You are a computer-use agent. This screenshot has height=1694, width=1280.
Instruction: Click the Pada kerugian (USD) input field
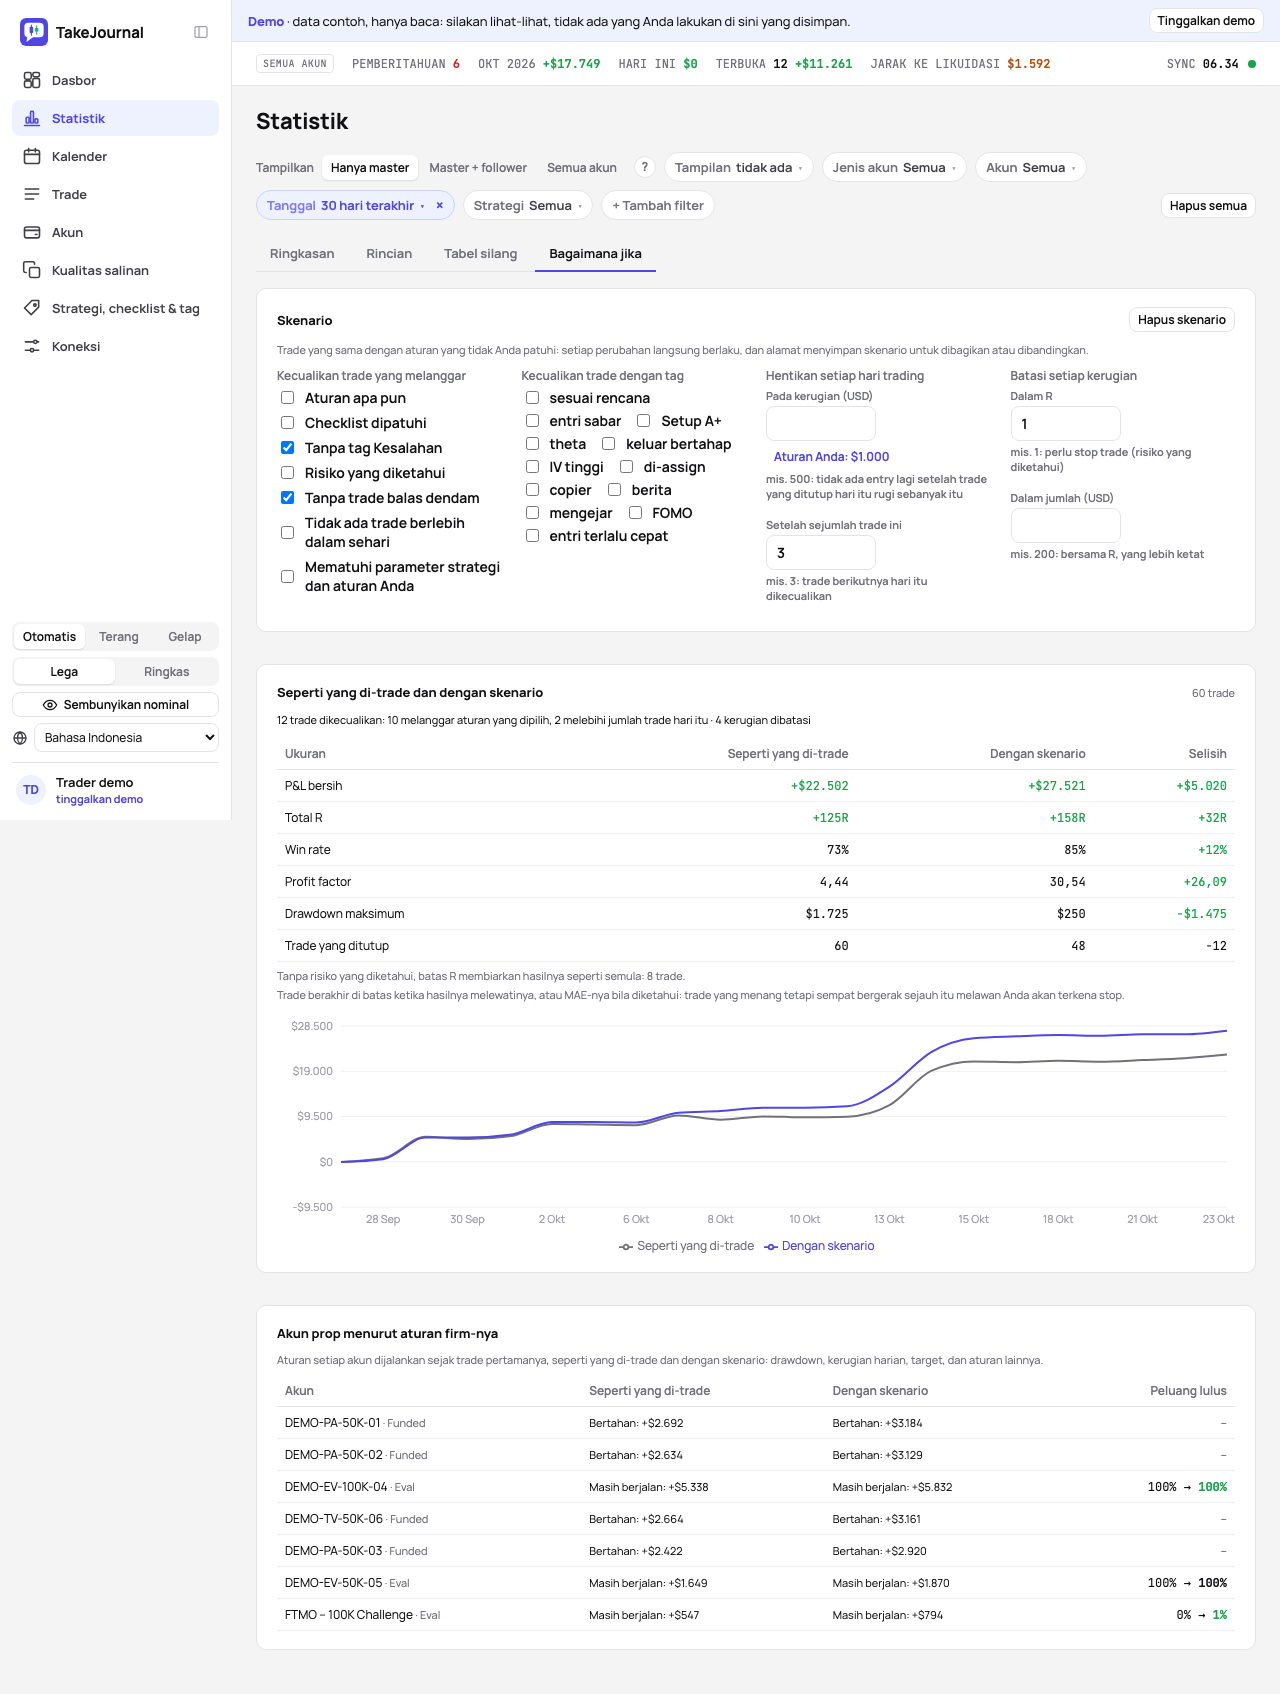click(821, 423)
